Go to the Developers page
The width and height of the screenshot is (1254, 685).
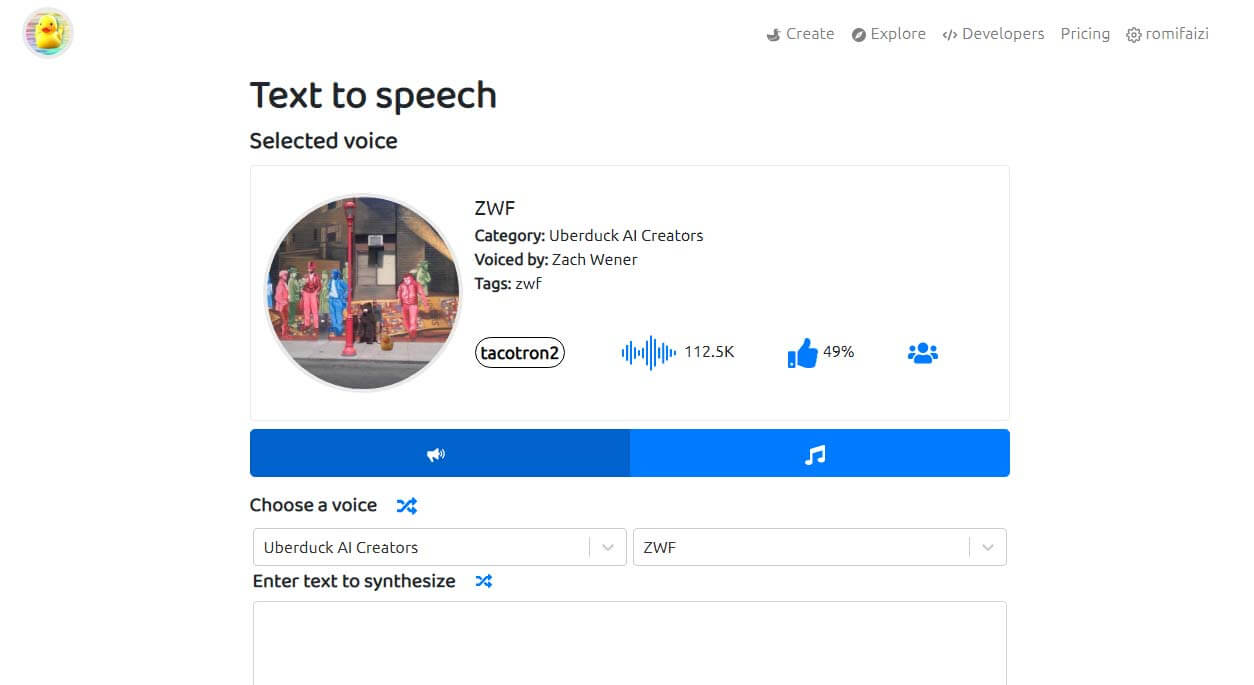pyautogui.click(x=993, y=34)
